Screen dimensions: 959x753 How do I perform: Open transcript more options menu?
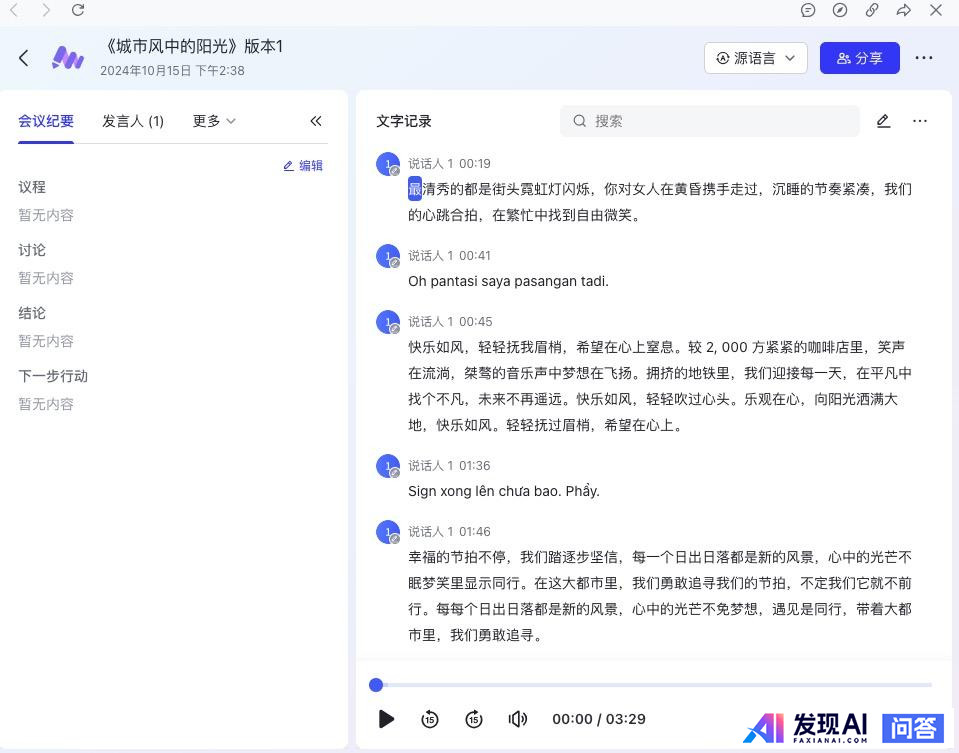tap(920, 121)
